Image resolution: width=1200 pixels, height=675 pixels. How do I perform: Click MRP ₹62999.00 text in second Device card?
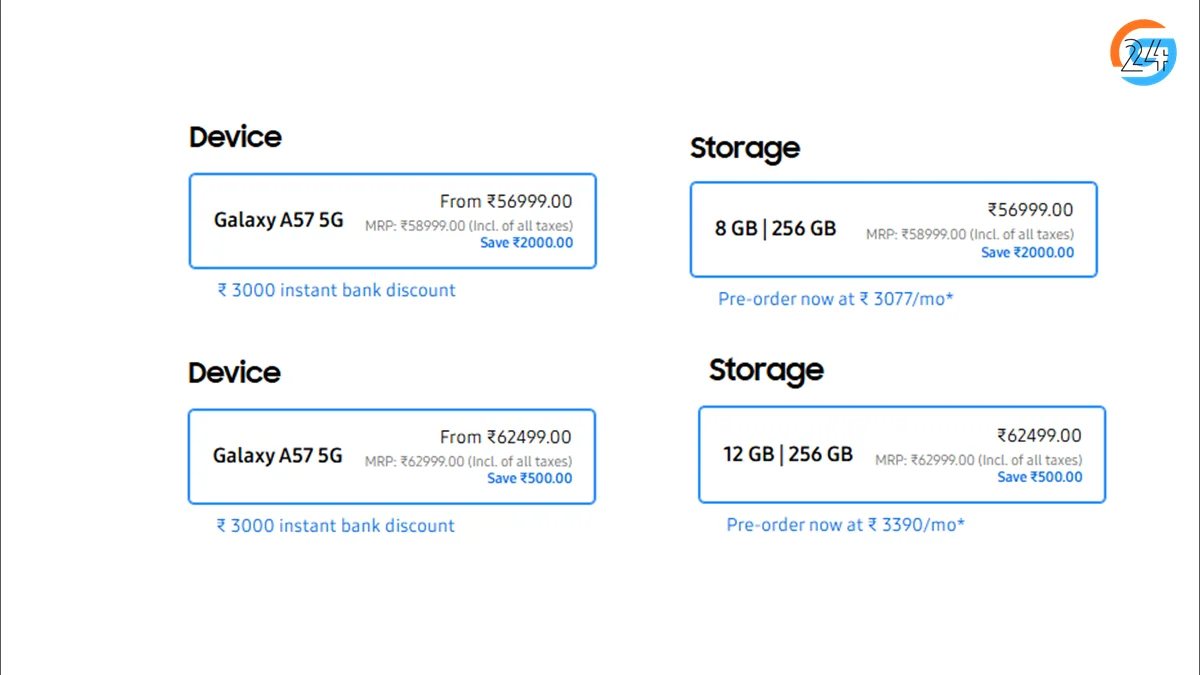click(468, 462)
